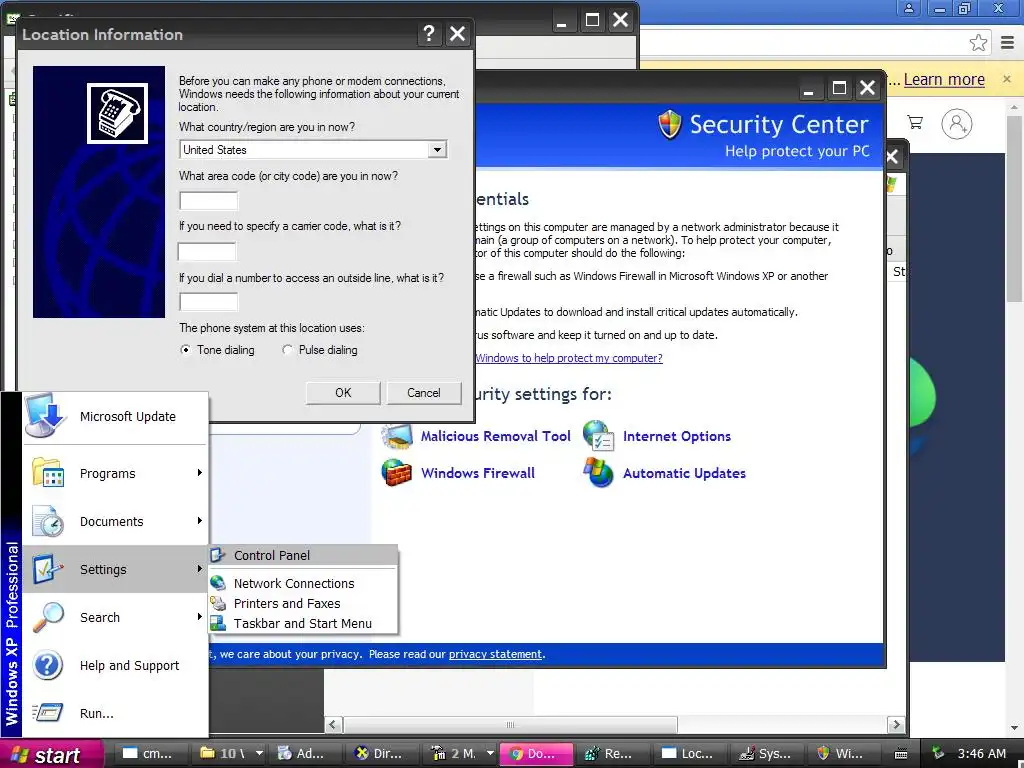
Task: Click the Automatic Updates icon
Action: [599, 473]
